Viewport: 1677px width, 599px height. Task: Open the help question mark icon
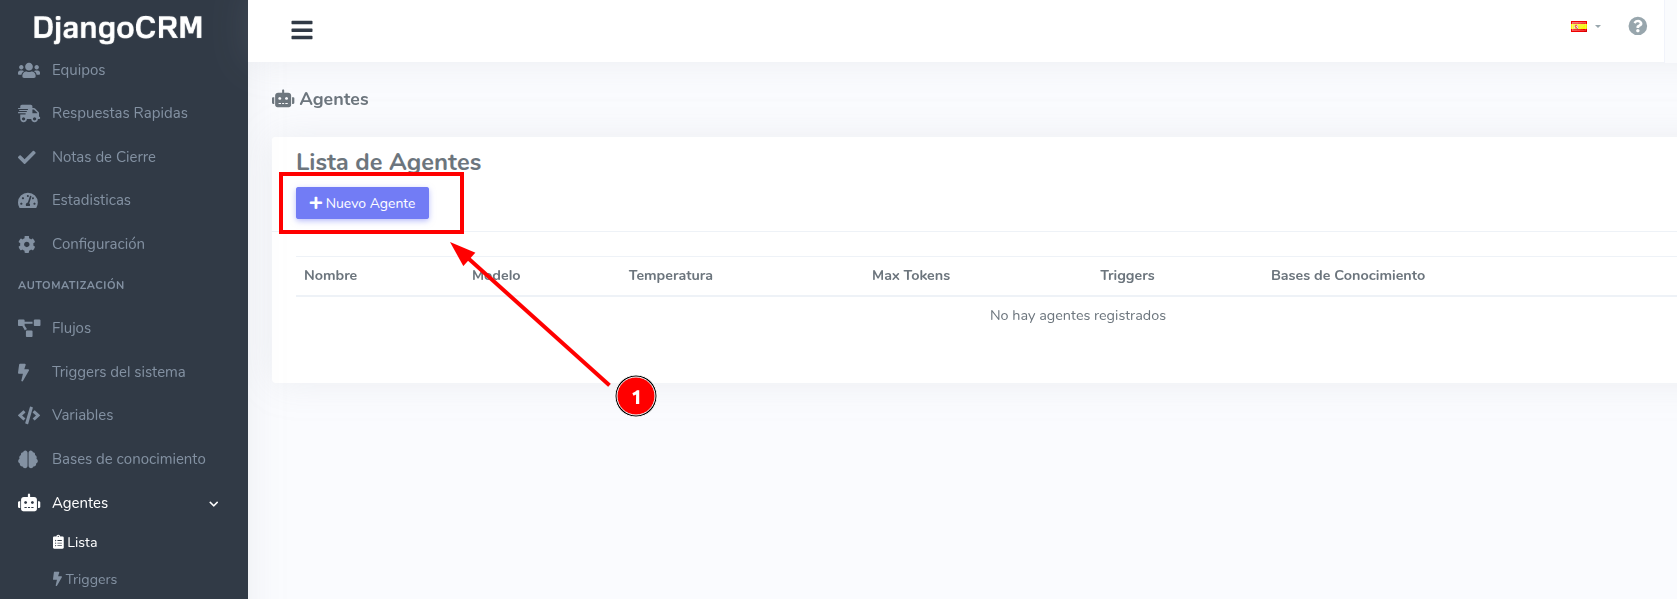click(x=1637, y=27)
